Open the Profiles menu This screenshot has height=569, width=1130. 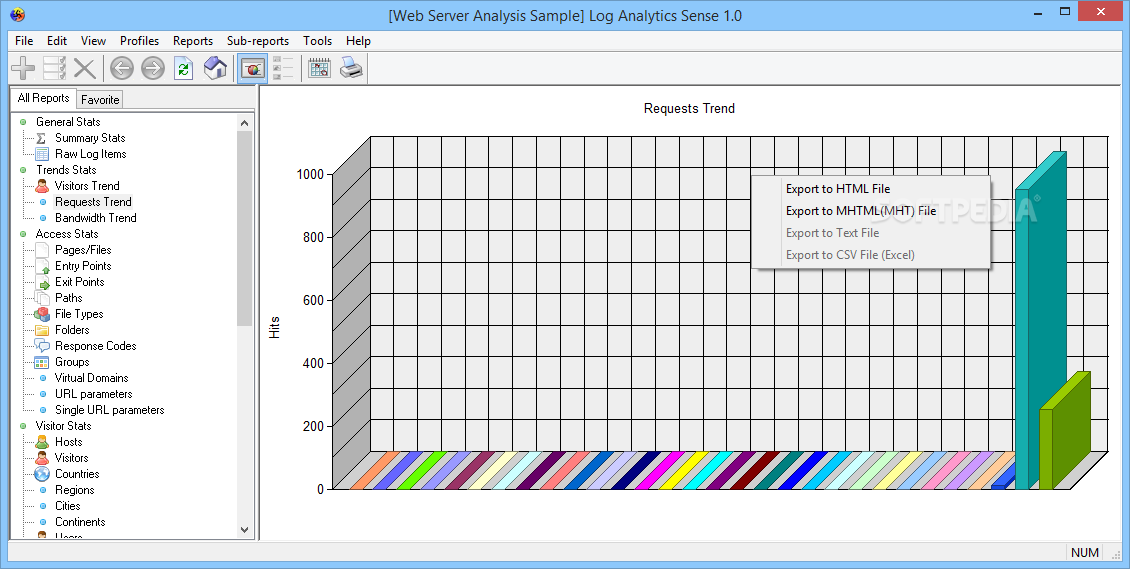139,41
